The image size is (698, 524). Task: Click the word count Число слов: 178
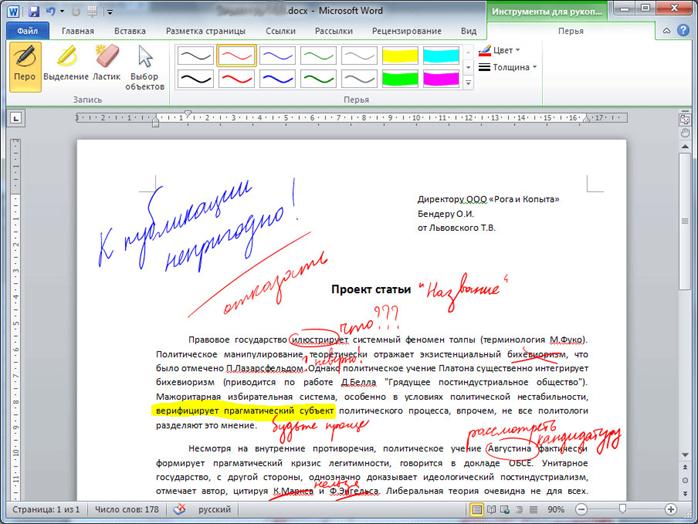click(127, 509)
